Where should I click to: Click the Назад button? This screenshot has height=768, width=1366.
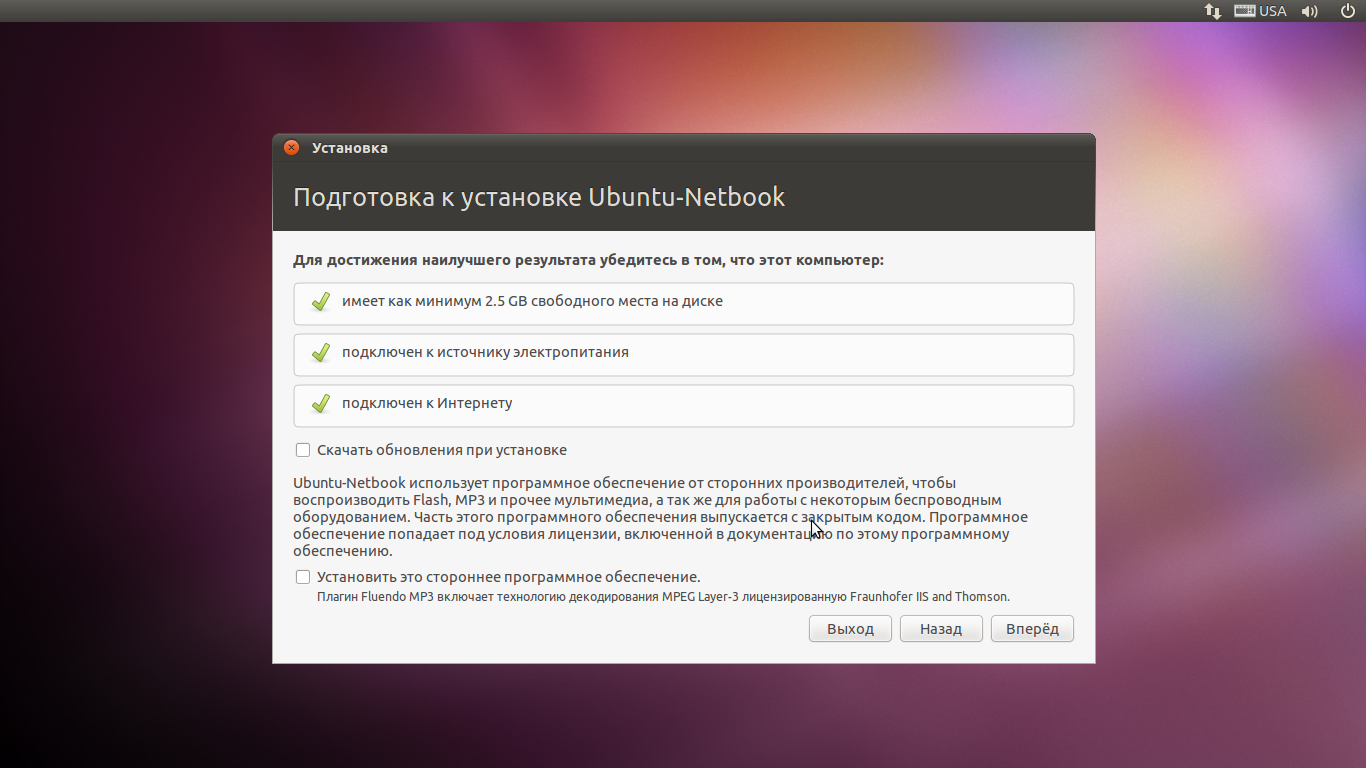pyautogui.click(x=941, y=629)
